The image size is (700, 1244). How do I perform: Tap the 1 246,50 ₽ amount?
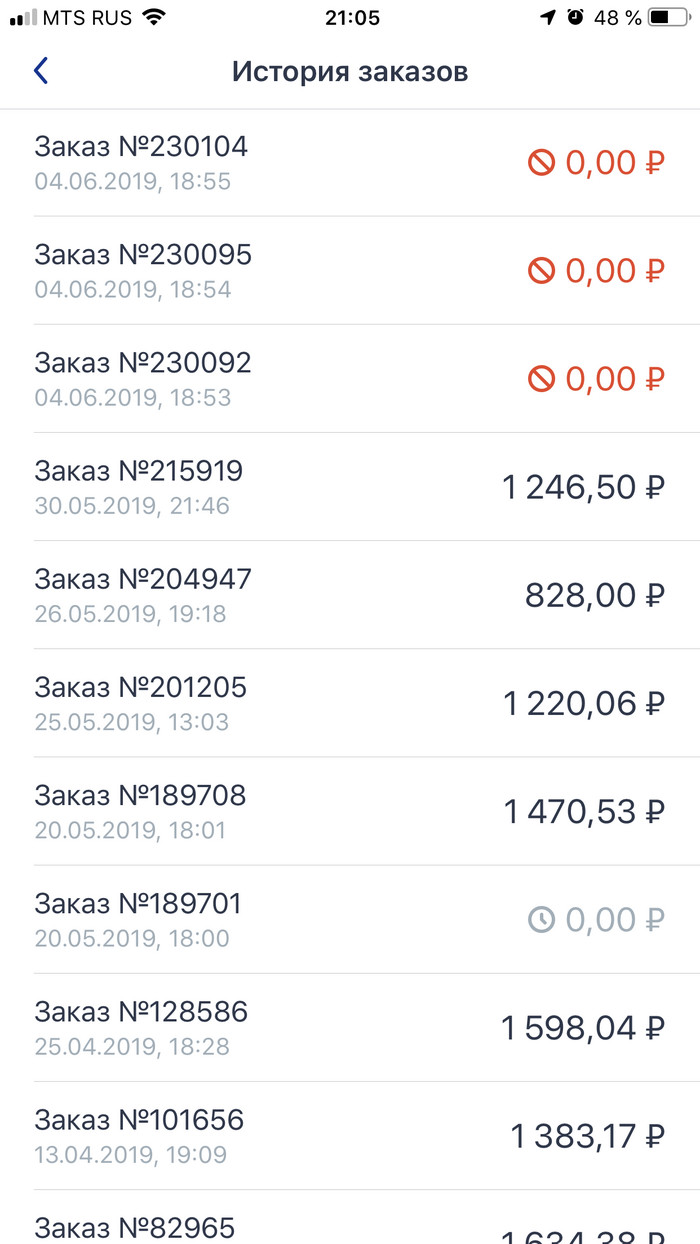[583, 487]
